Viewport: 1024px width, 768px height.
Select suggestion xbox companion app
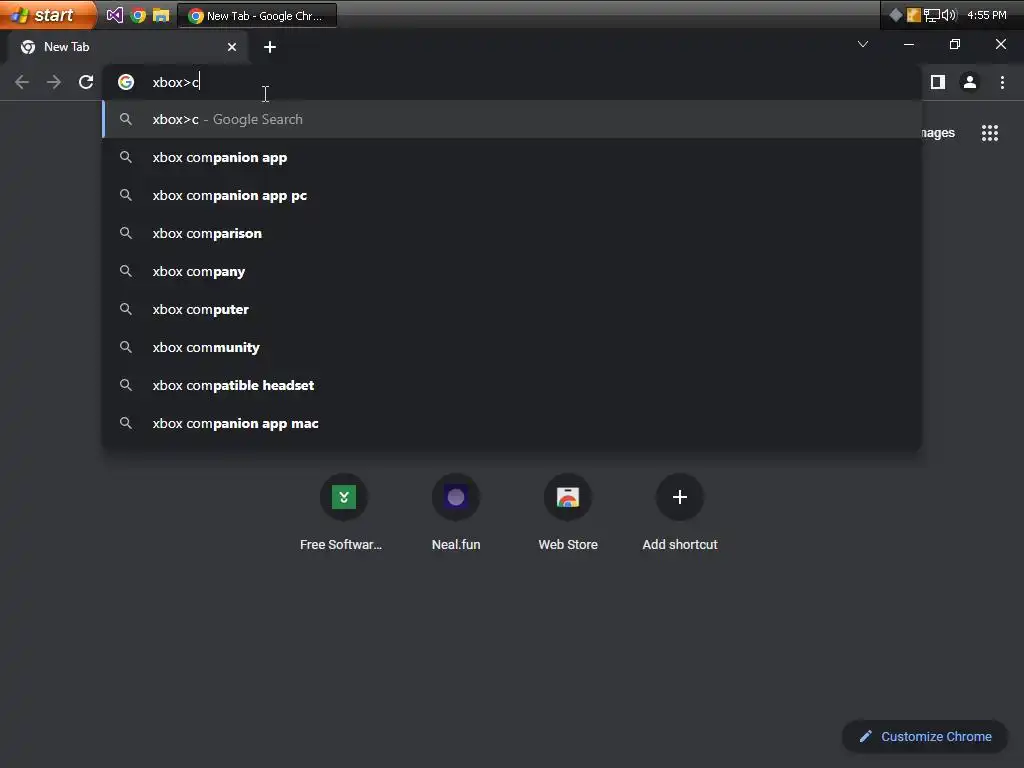click(x=512, y=157)
